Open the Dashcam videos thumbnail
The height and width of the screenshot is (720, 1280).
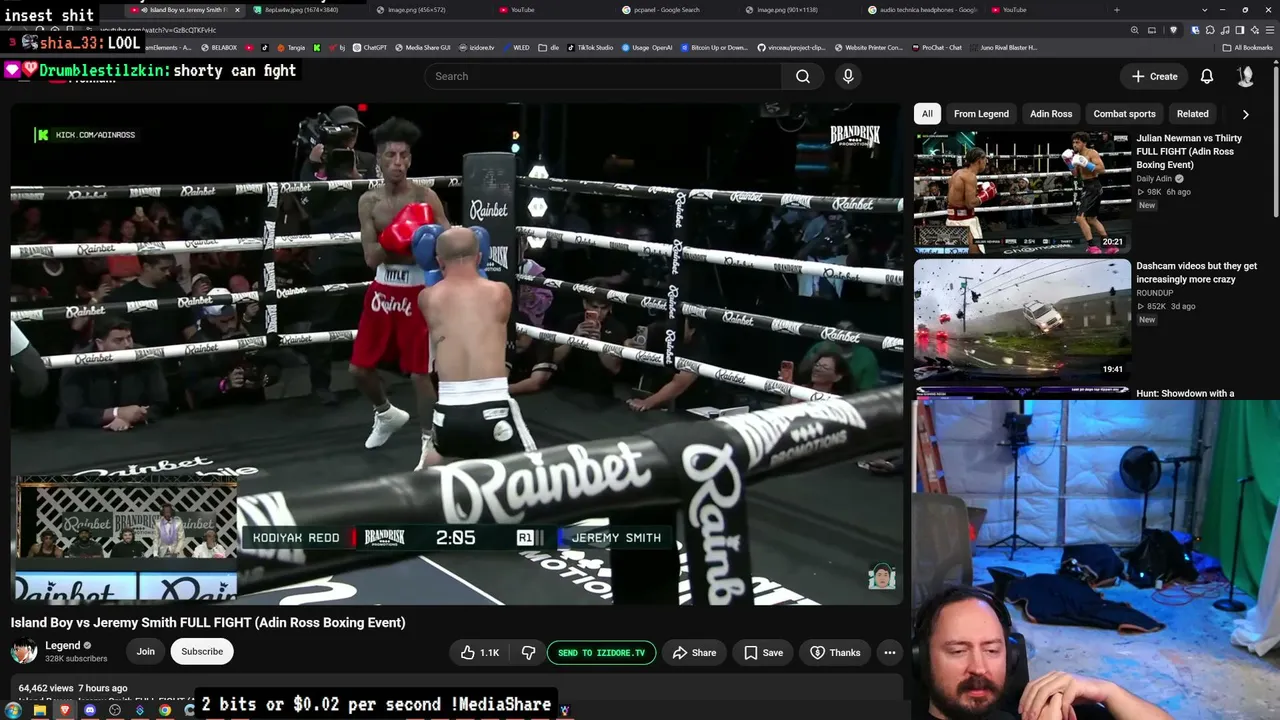[x=1022, y=320]
